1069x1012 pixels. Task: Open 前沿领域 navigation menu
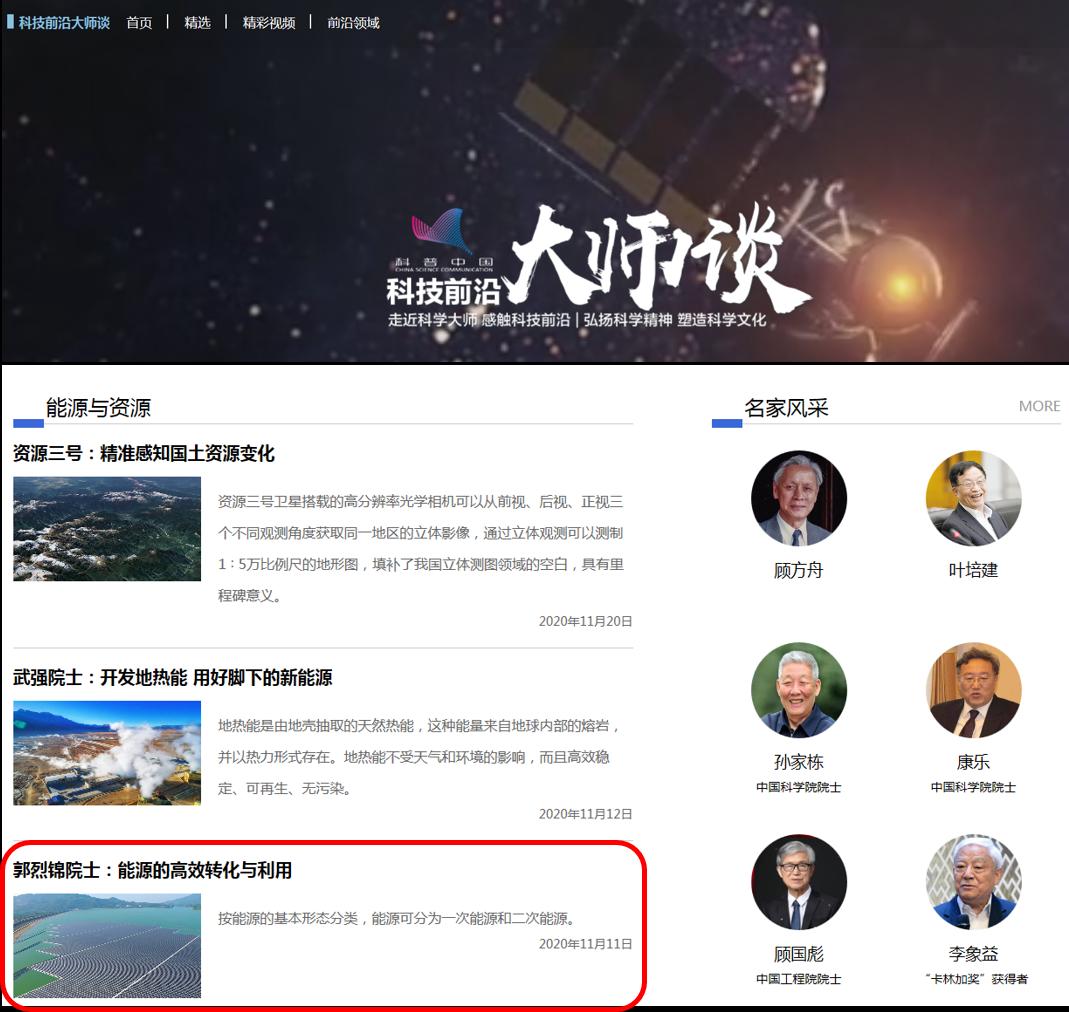pos(353,22)
